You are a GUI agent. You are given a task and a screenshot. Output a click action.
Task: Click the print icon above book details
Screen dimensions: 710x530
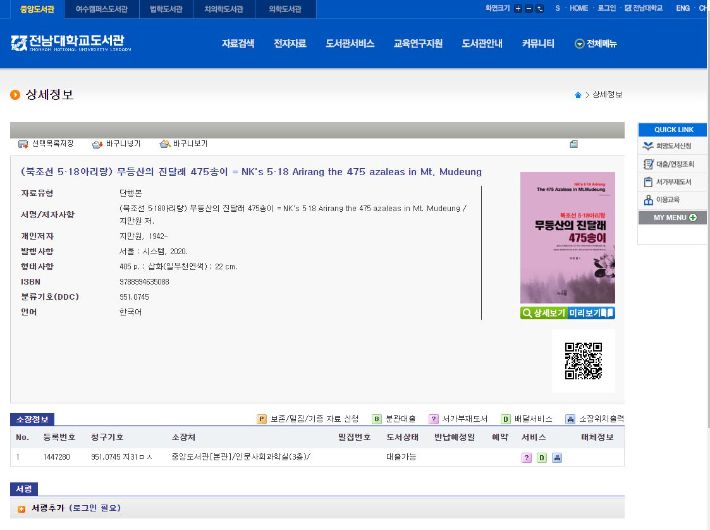[x=573, y=144]
